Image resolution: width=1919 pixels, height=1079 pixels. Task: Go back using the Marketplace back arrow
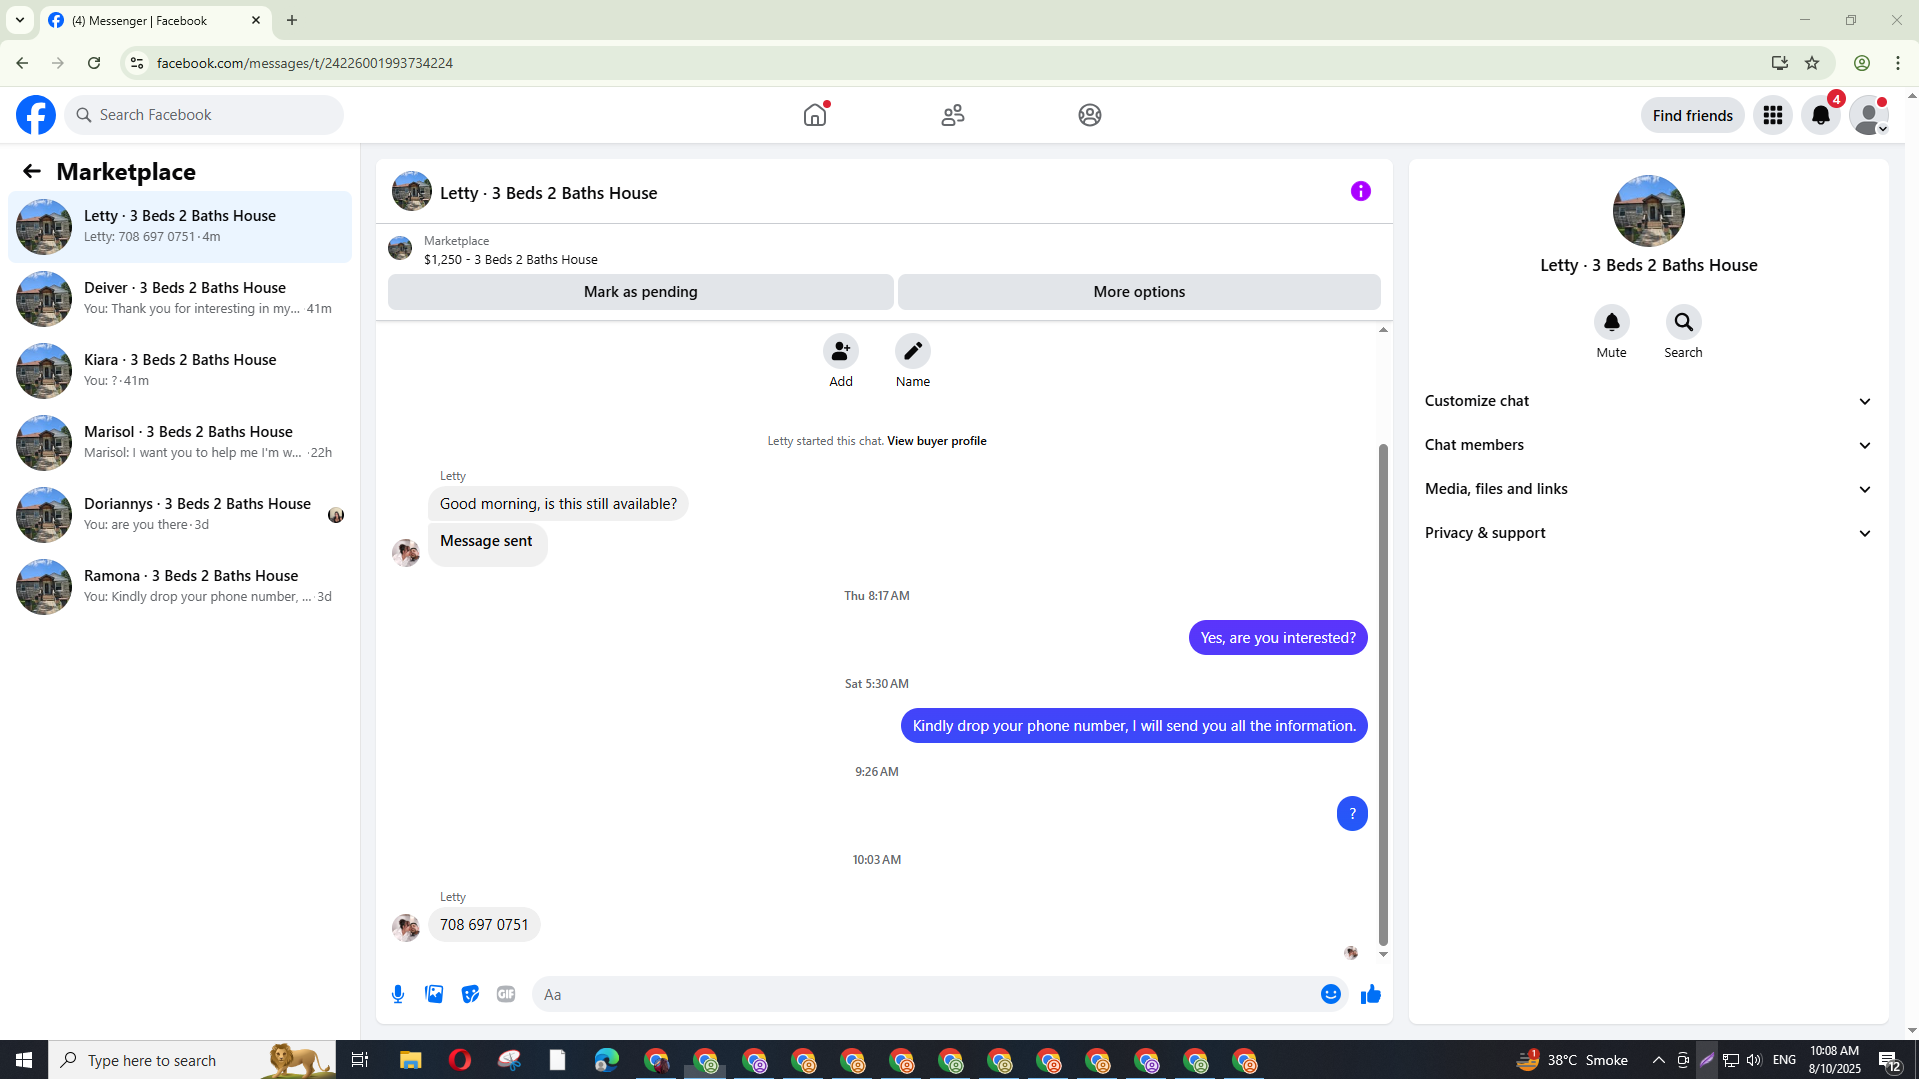[x=32, y=171]
